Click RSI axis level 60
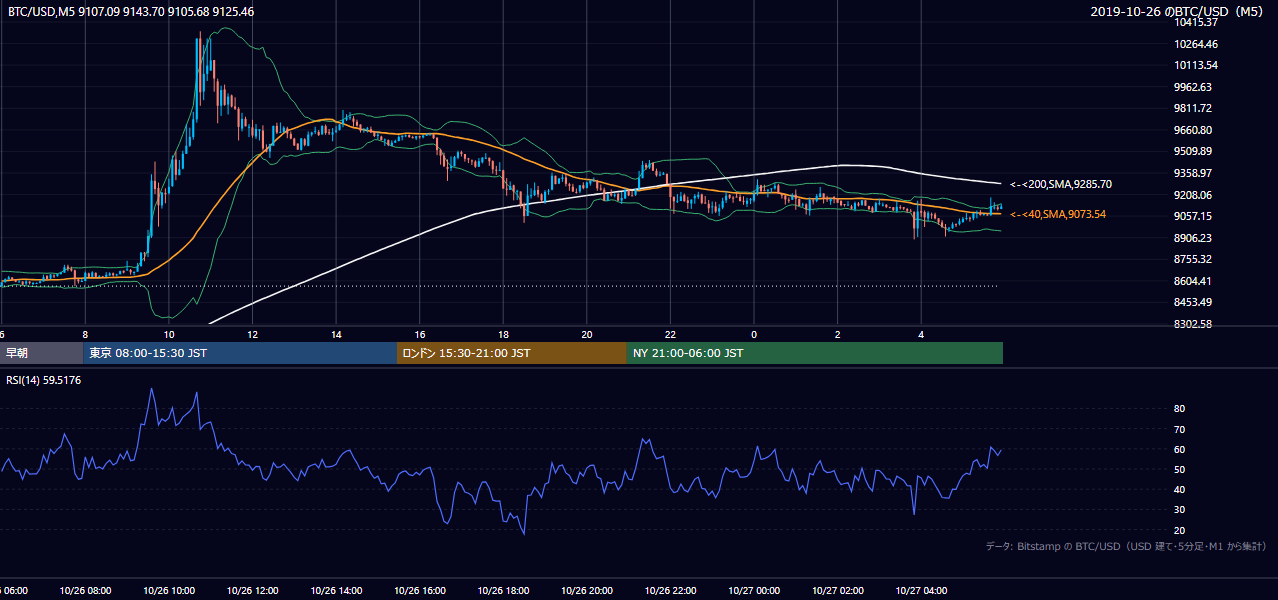This screenshot has width=1278, height=600. tap(1180, 449)
